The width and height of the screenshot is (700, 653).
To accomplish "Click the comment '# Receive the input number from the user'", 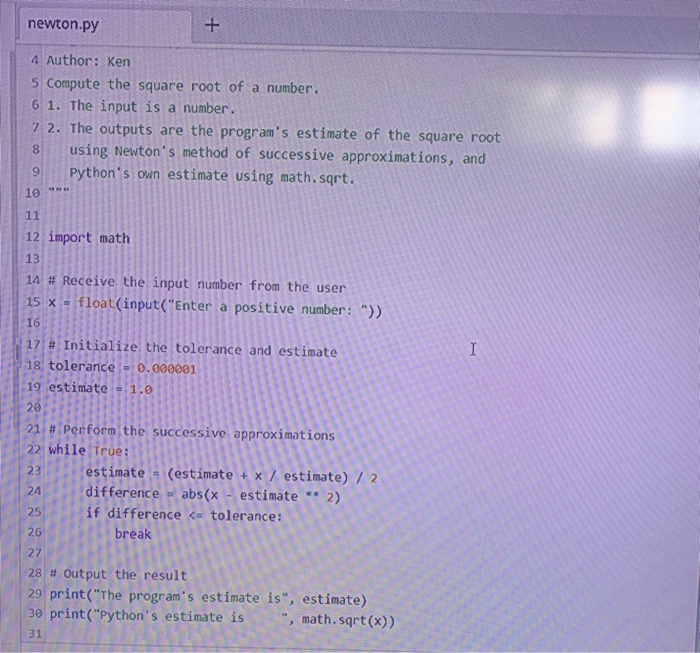I will pyautogui.click(x=197, y=284).
